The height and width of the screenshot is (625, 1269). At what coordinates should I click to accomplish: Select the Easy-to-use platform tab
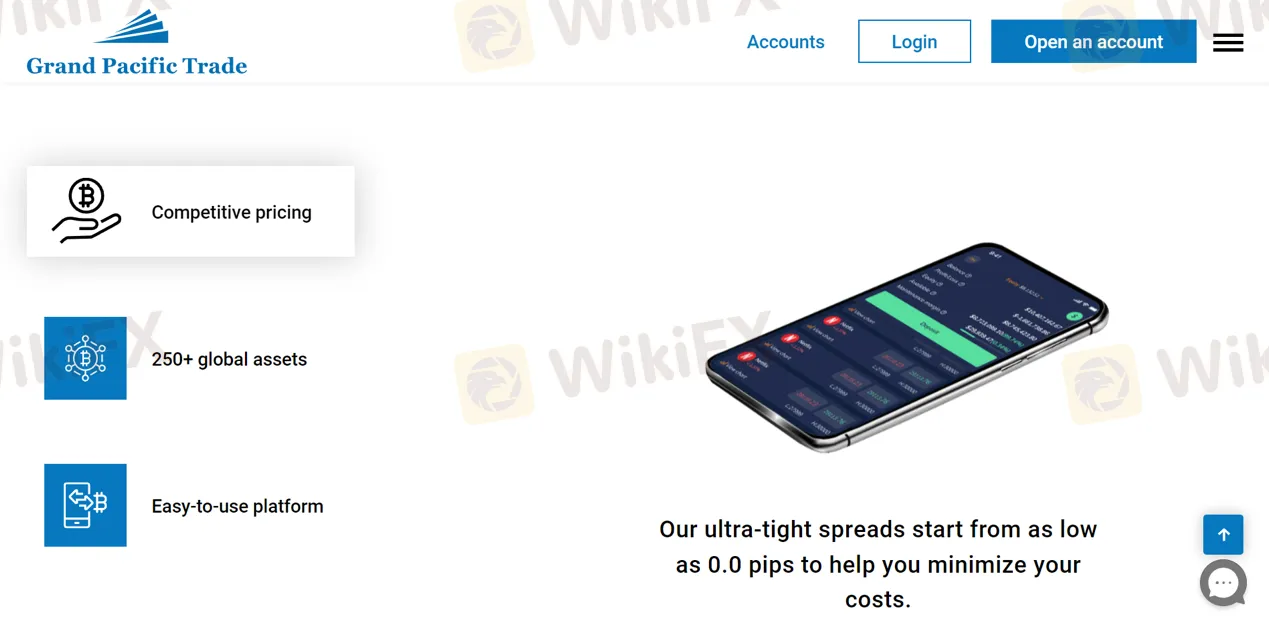tap(190, 505)
